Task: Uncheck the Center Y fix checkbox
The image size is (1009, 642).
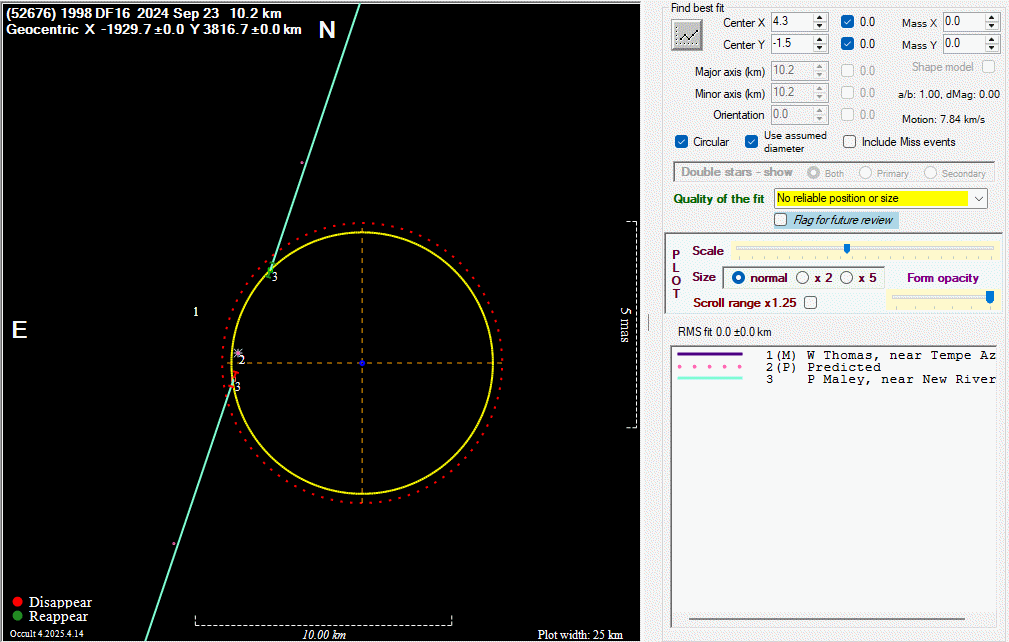Action: click(847, 44)
